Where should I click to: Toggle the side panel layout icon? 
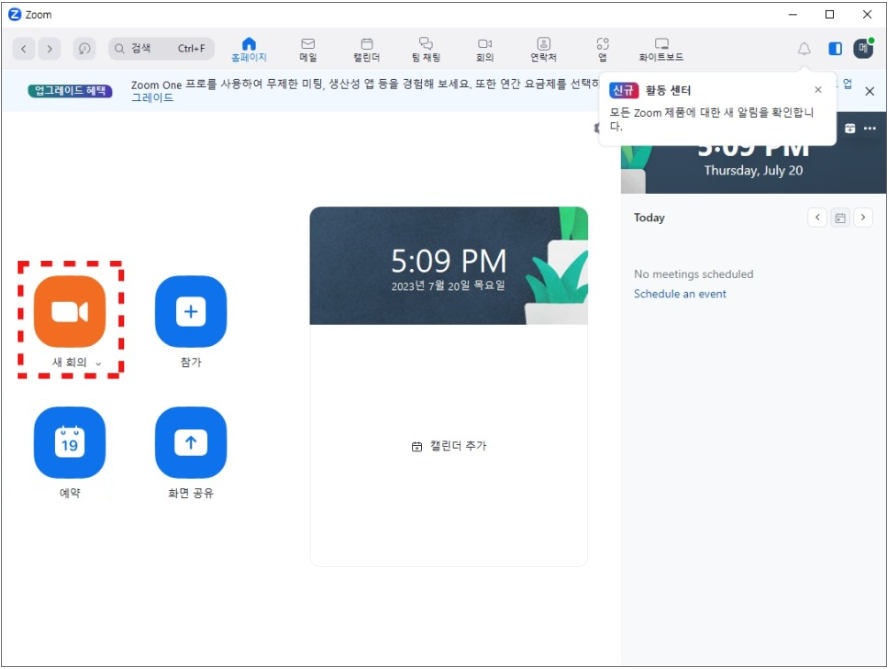pos(835,49)
